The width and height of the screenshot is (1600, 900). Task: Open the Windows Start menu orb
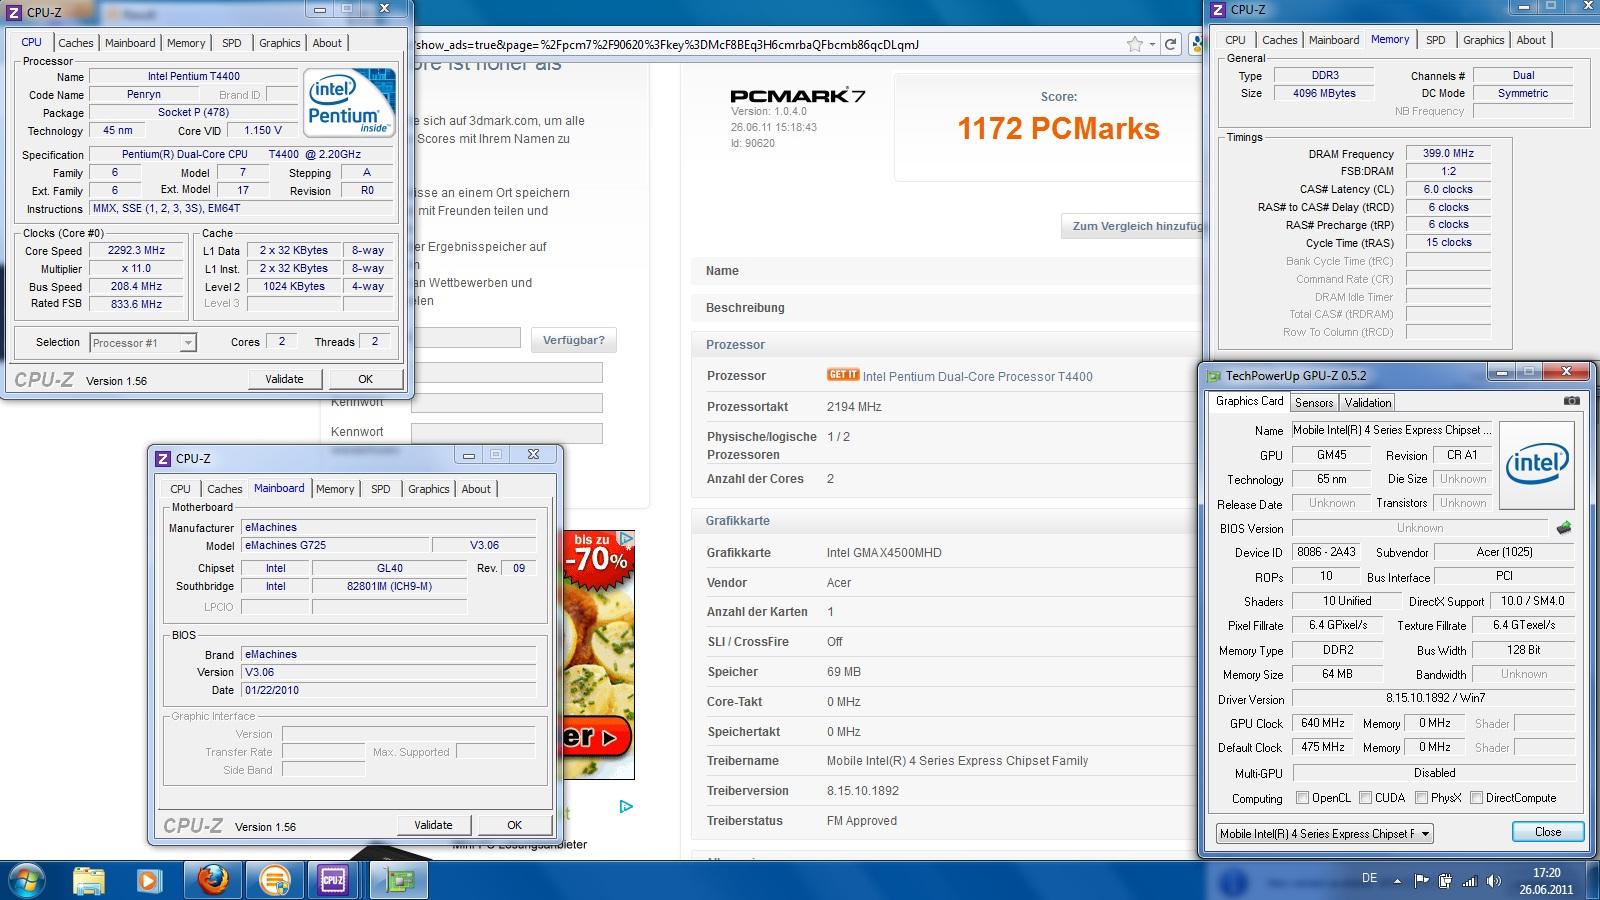[x=28, y=880]
